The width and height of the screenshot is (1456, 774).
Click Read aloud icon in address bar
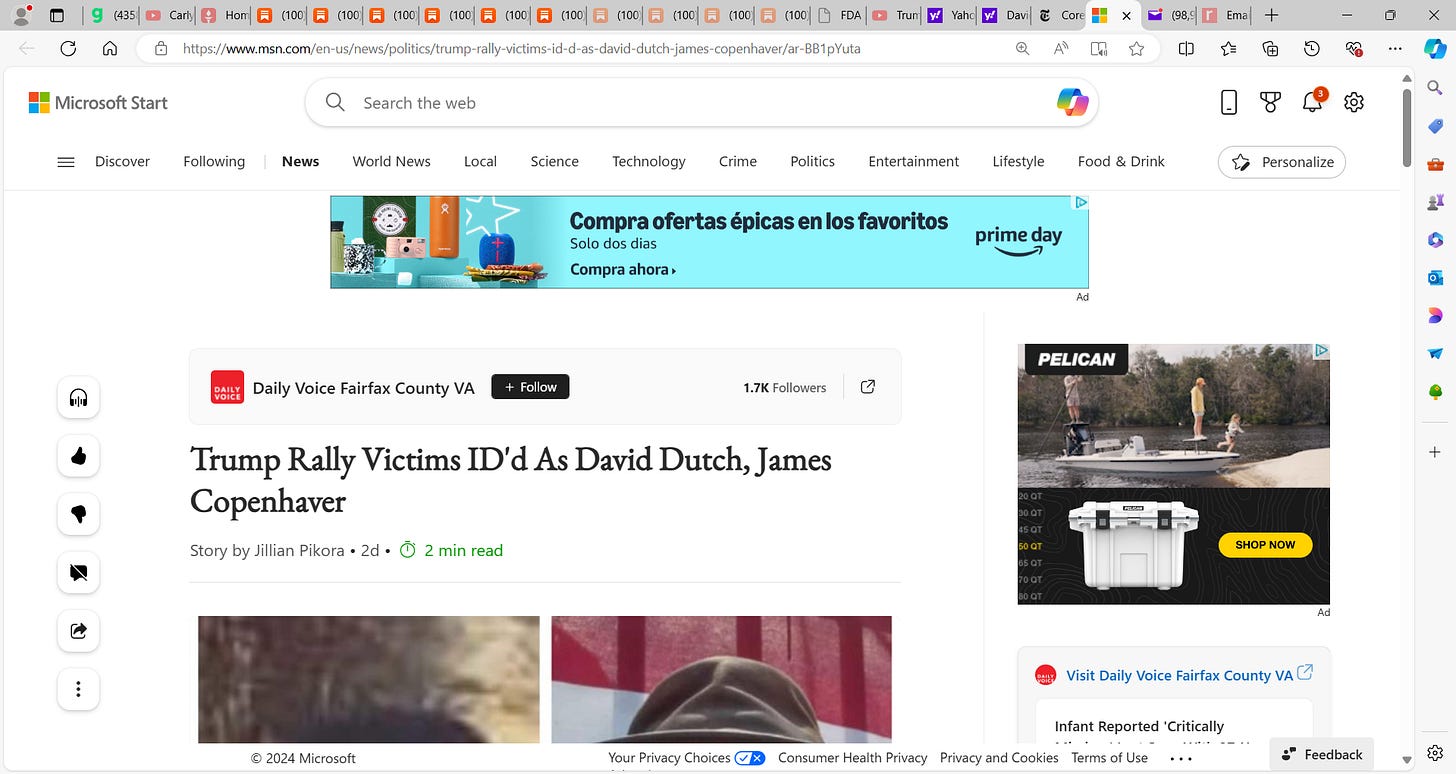[1060, 48]
